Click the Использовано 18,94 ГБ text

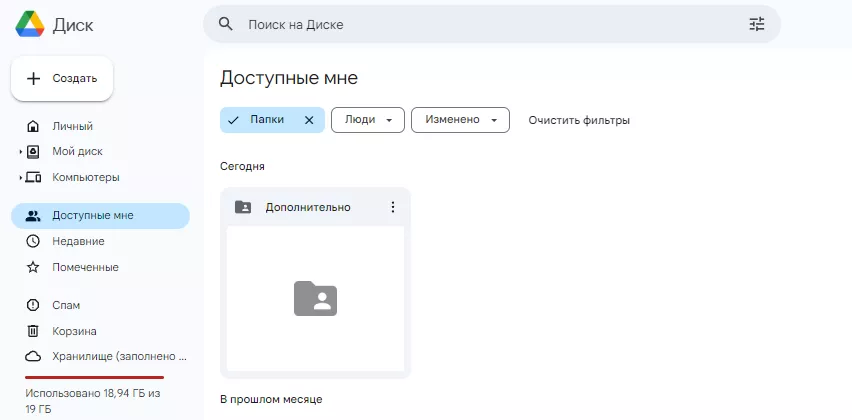point(93,400)
